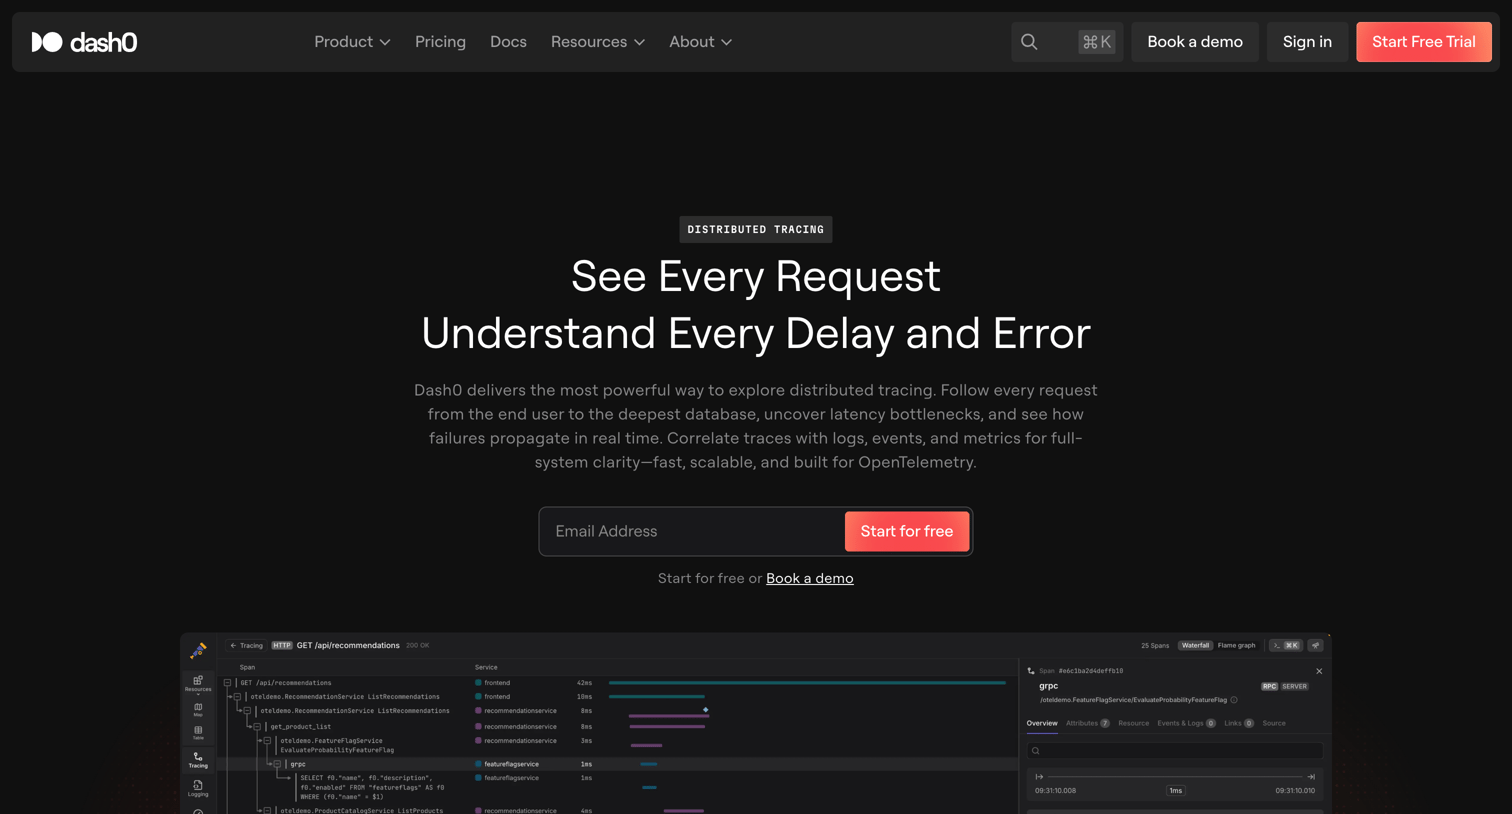Click the Start Free Trial button
Screen dimensions: 1512x814
tap(1424, 42)
